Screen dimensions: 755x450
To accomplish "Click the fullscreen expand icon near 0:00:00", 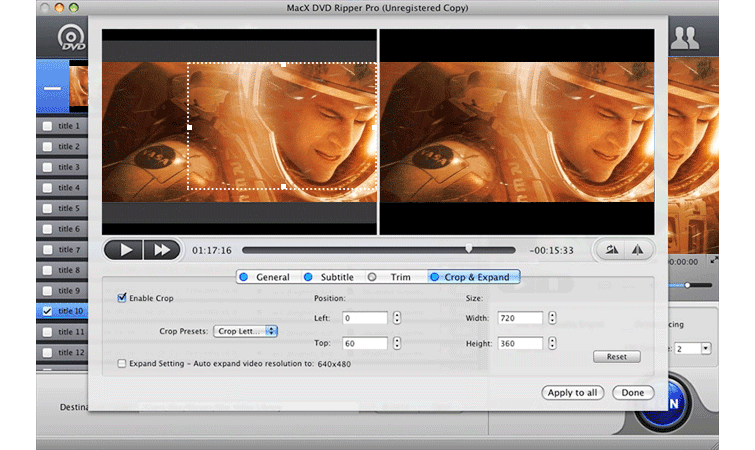I will click(x=714, y=260).
